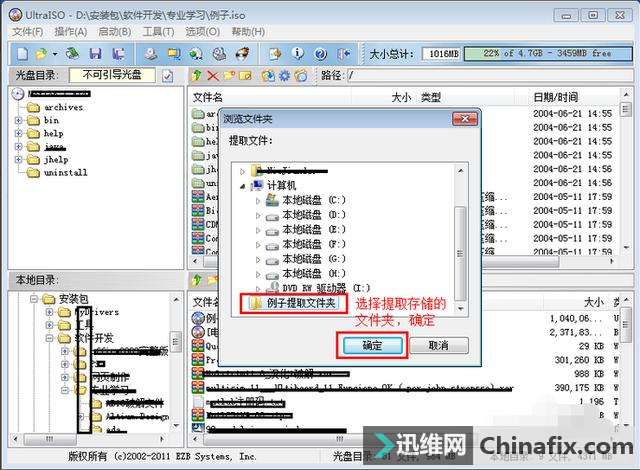Click the green Up arrow in local toolbar

[197, 280]
